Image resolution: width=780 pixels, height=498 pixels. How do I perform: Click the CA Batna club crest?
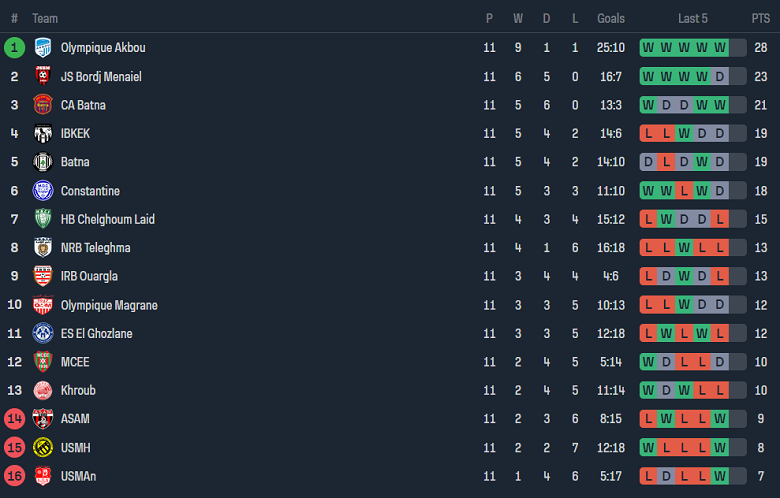[x=42, y=105]
